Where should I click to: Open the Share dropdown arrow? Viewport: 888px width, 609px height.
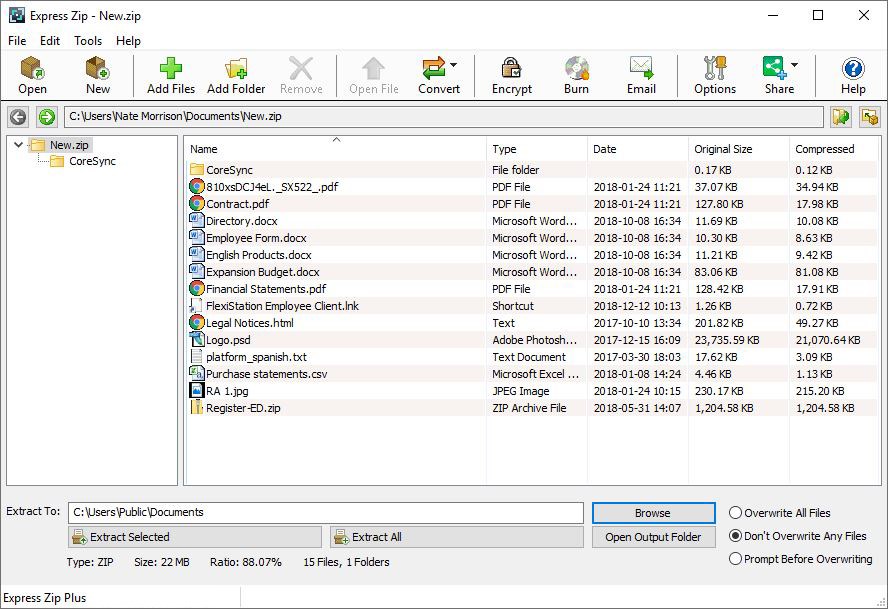tap(794, 65)
